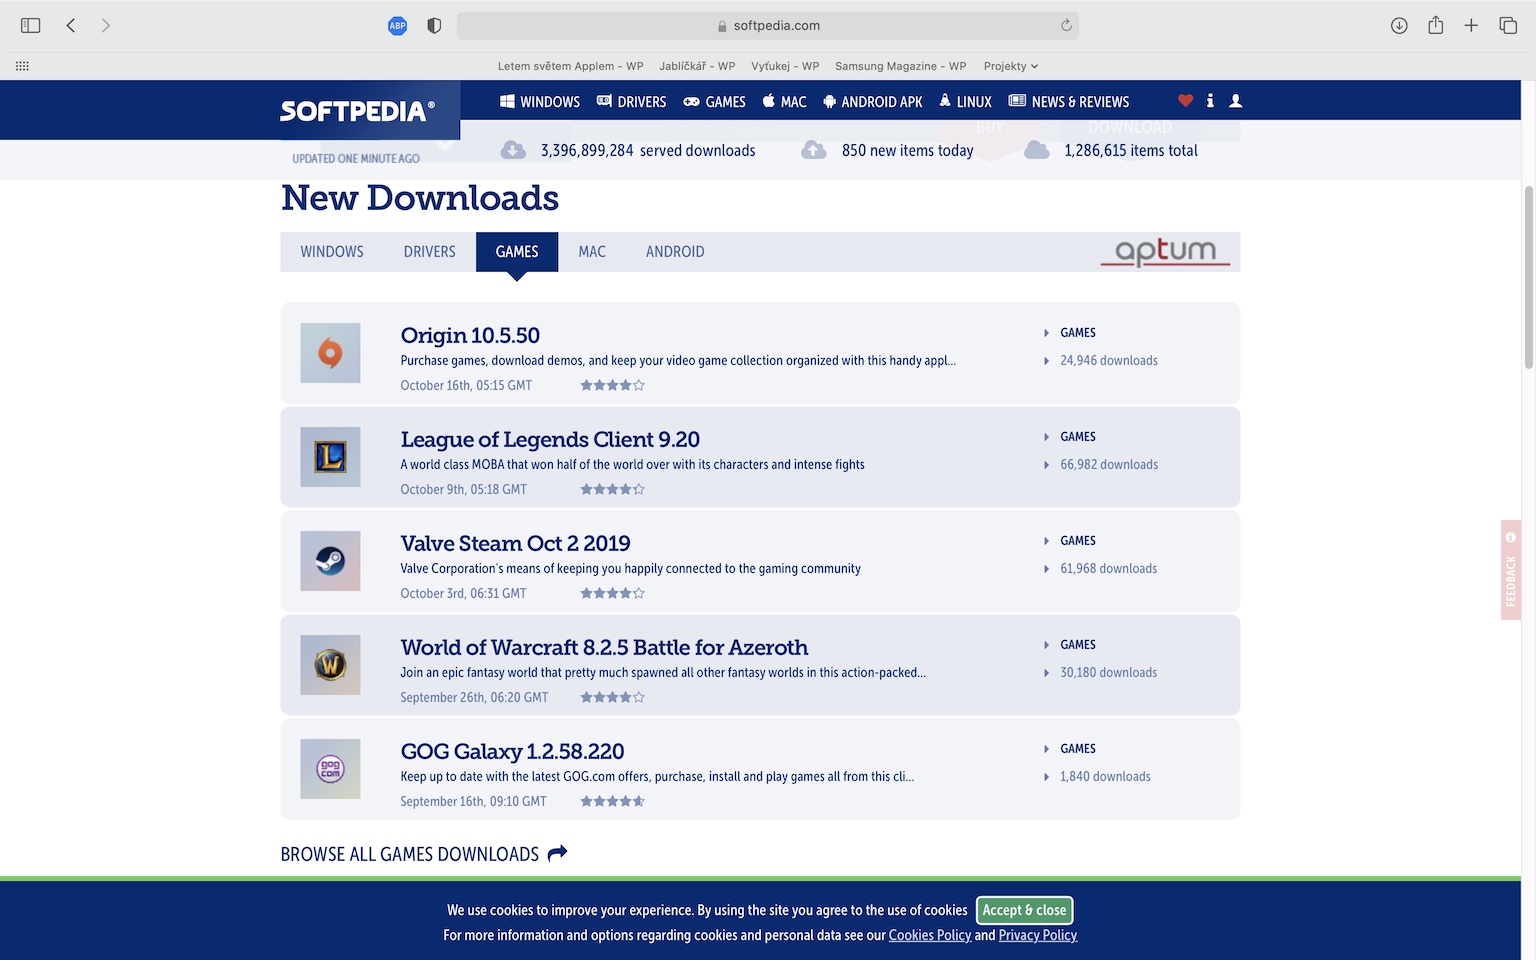1536x960 pixels.
Task: Open the Windows section in header
Action: [540, 102]
